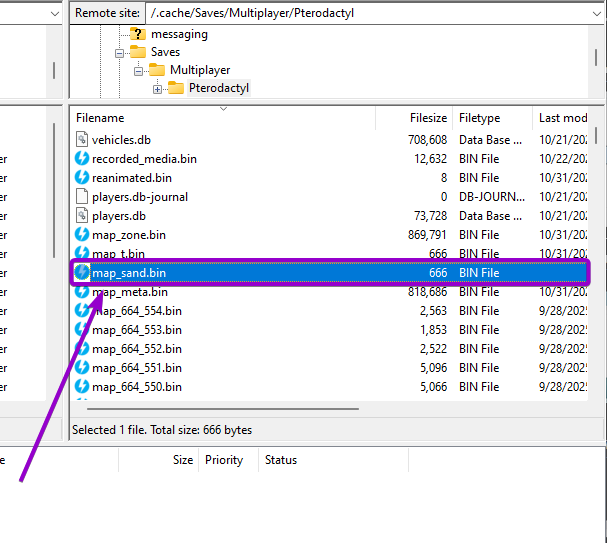Select Pterodactyl in the remote tree
The width and height of the screenshot is (607, 543).
click(219, 88)
